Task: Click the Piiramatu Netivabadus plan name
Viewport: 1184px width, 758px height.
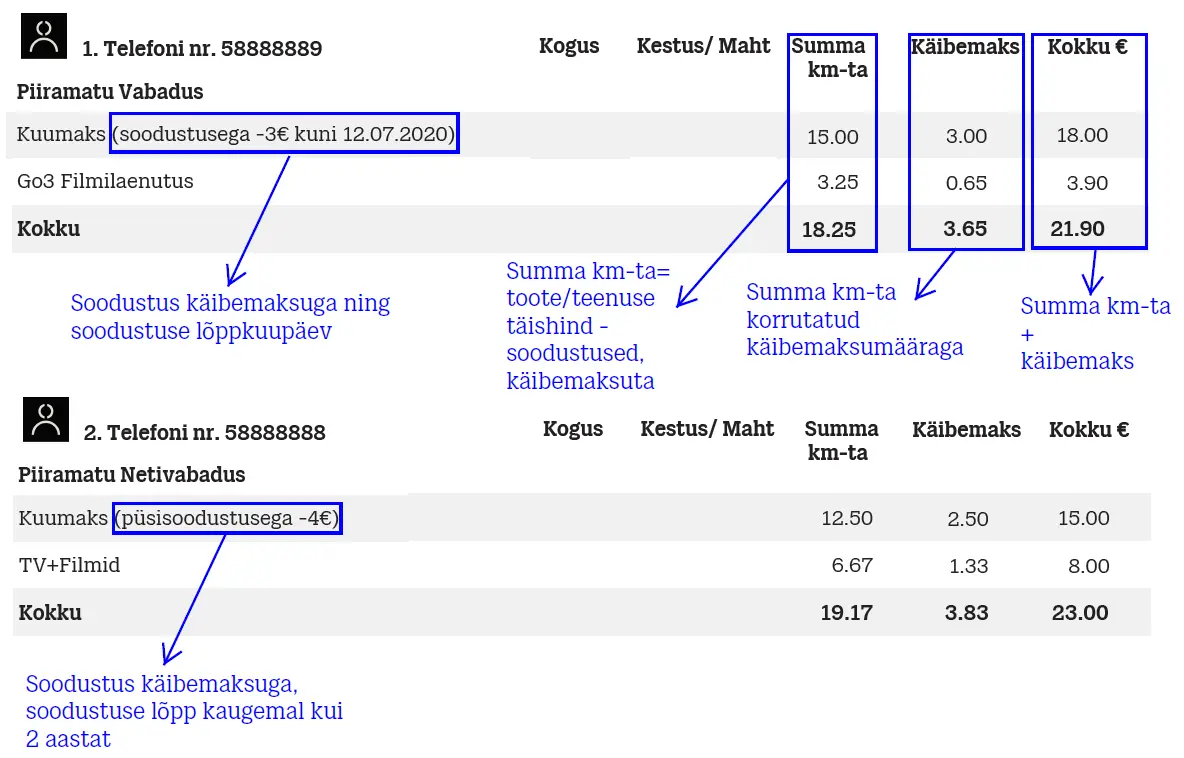Action: (131, 474)
